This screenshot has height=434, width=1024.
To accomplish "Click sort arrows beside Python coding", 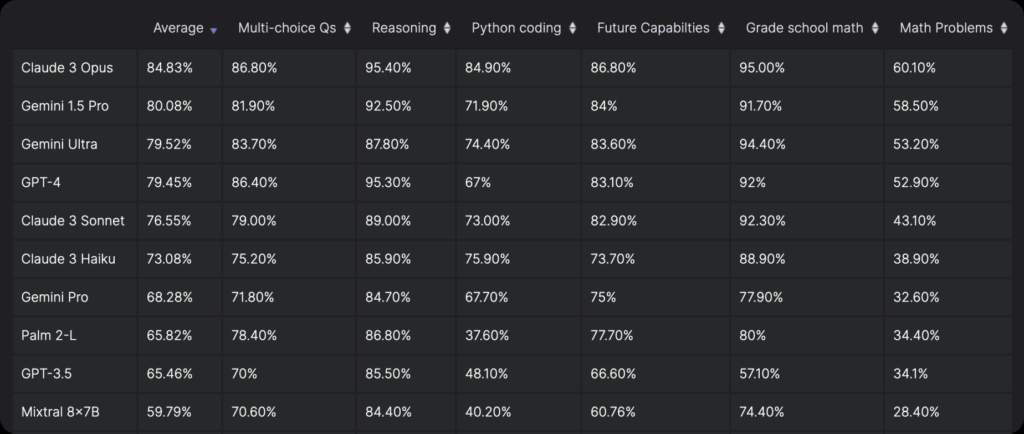I will click(x=571, y=29).
